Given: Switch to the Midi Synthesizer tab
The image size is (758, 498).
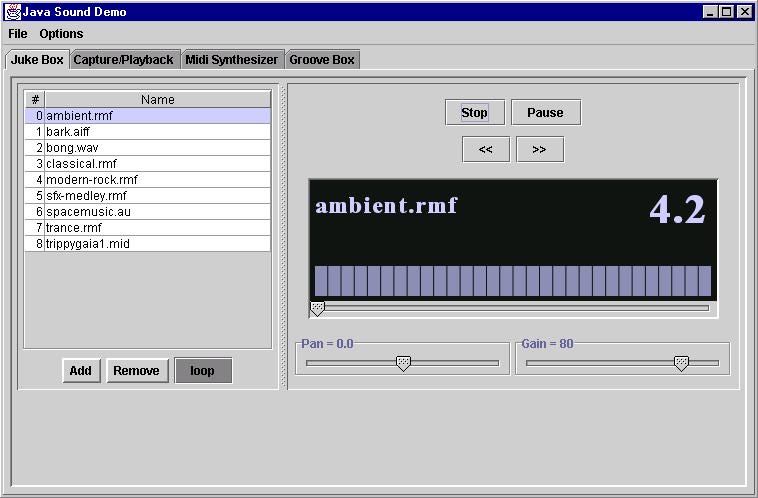Looking at the screenshot, I should pyautogui.click(x=231, y=60).
